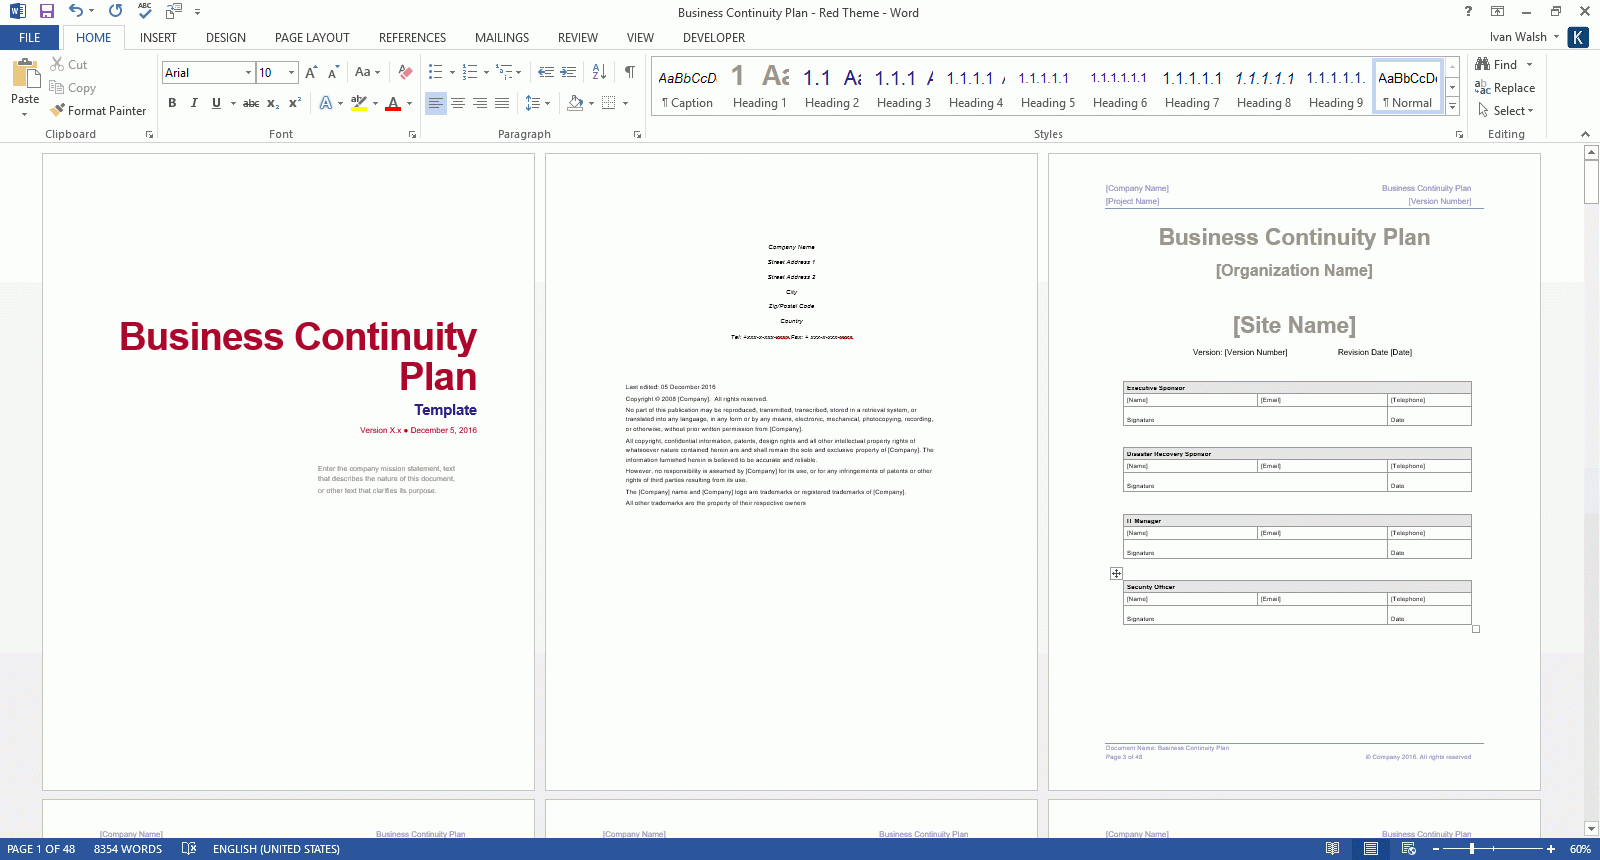Screen dimensions: 1600x860
Task: Open the font size dropdown
Action: click(x=291, y=73)
